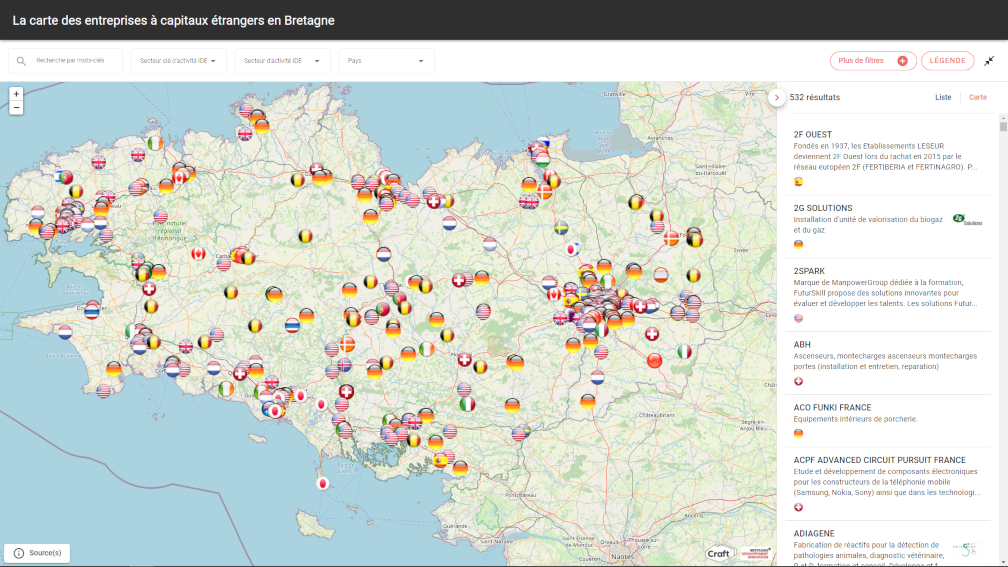Select the Irish flag marker in the northwest
Viewport: 1008px width, 567px height.
tap(155, 143)
